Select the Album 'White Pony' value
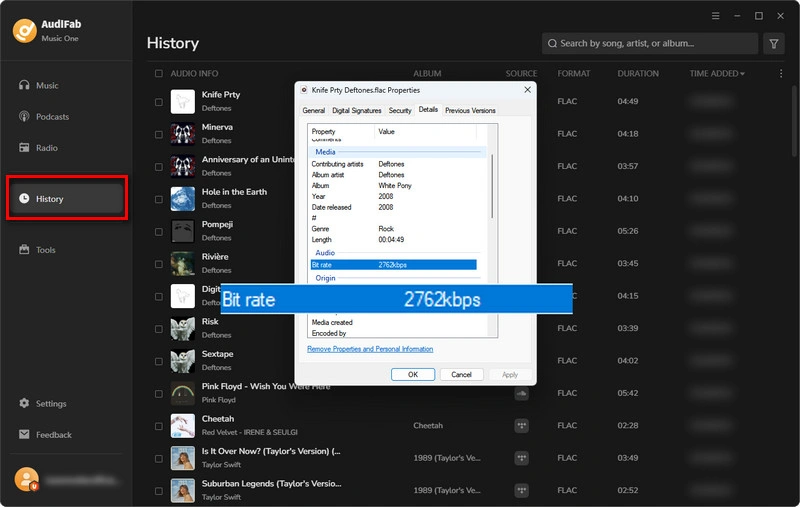The width and height of the screenshot is (800, 507). coord(395,185)
